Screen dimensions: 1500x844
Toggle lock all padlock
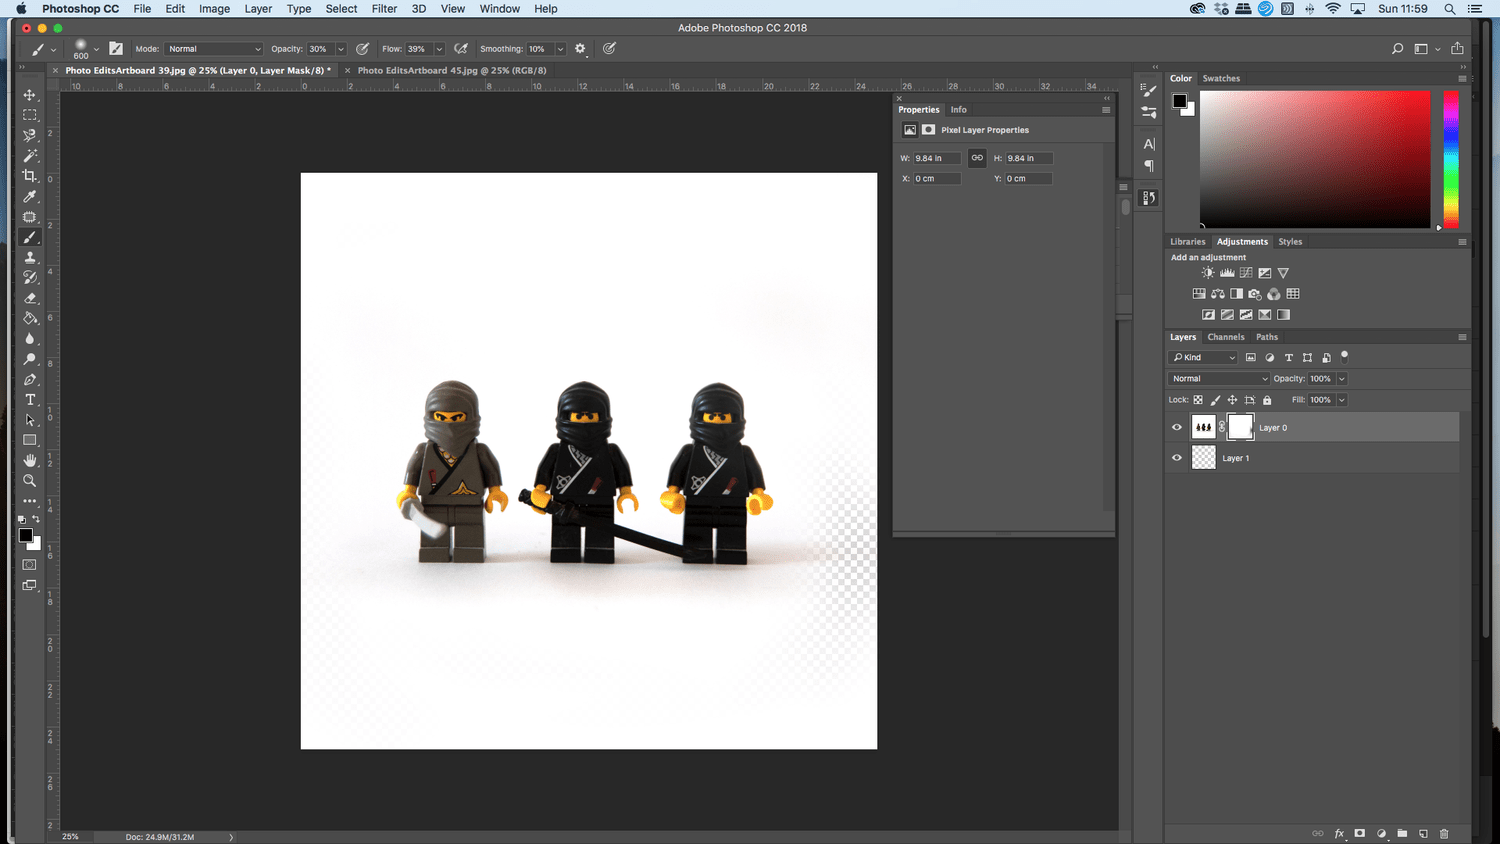[x=1267, y=400]
